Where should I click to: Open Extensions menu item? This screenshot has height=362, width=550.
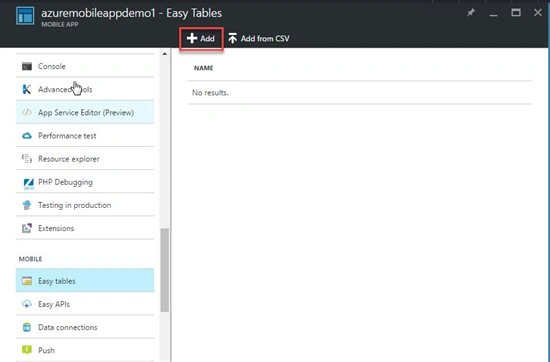click(85, 228)
